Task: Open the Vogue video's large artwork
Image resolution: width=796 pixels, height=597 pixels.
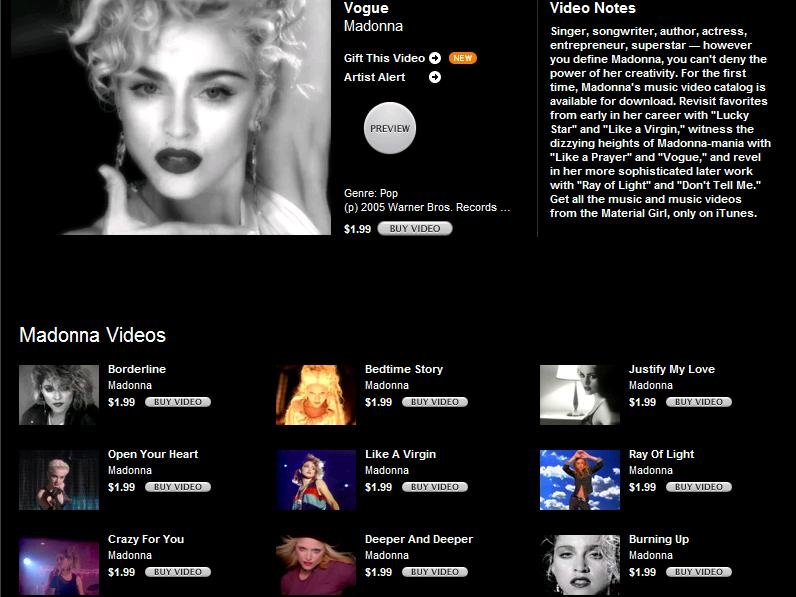Action: (170, 117)
